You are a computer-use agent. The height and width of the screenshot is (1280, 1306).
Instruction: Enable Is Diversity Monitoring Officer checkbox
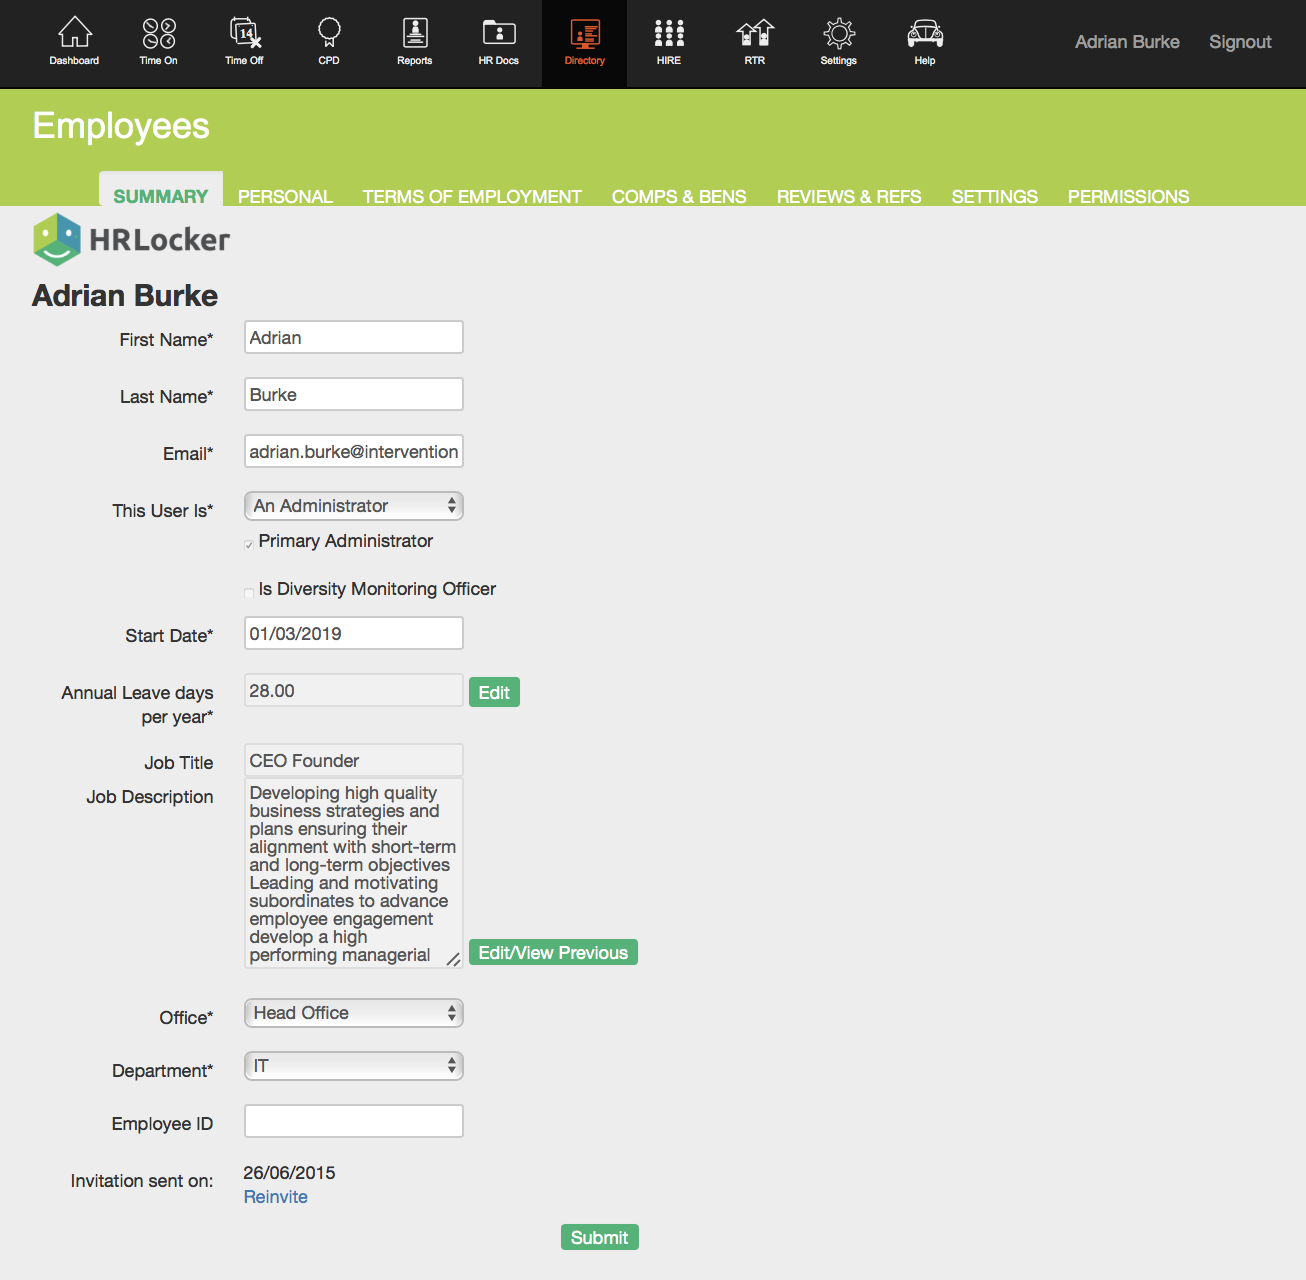(x=249, y=592)
